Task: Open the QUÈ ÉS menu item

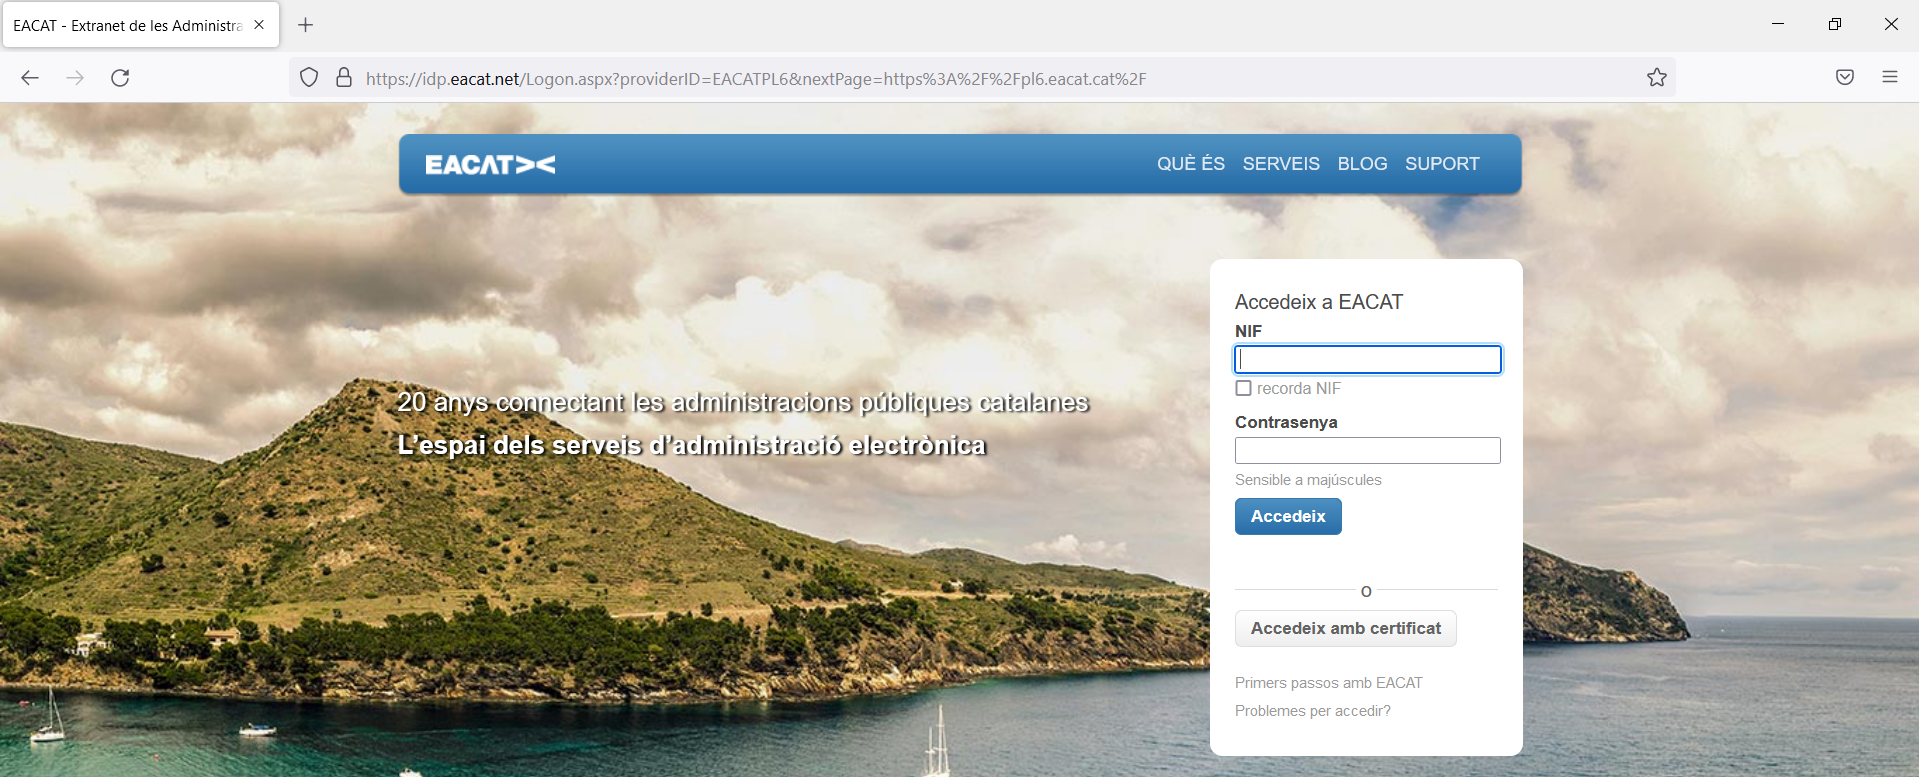Action: point(1191,164)
